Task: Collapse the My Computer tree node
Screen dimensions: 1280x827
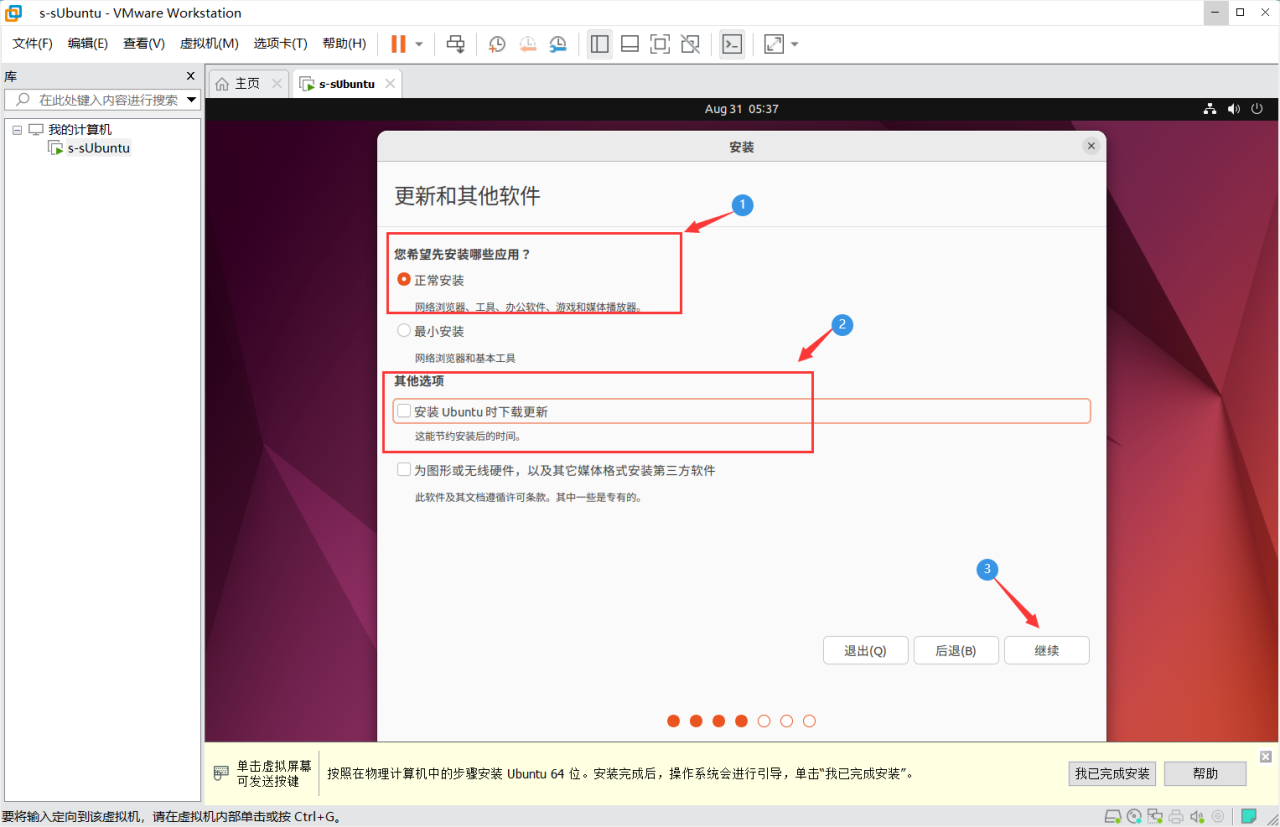Action: coord(17,130)
